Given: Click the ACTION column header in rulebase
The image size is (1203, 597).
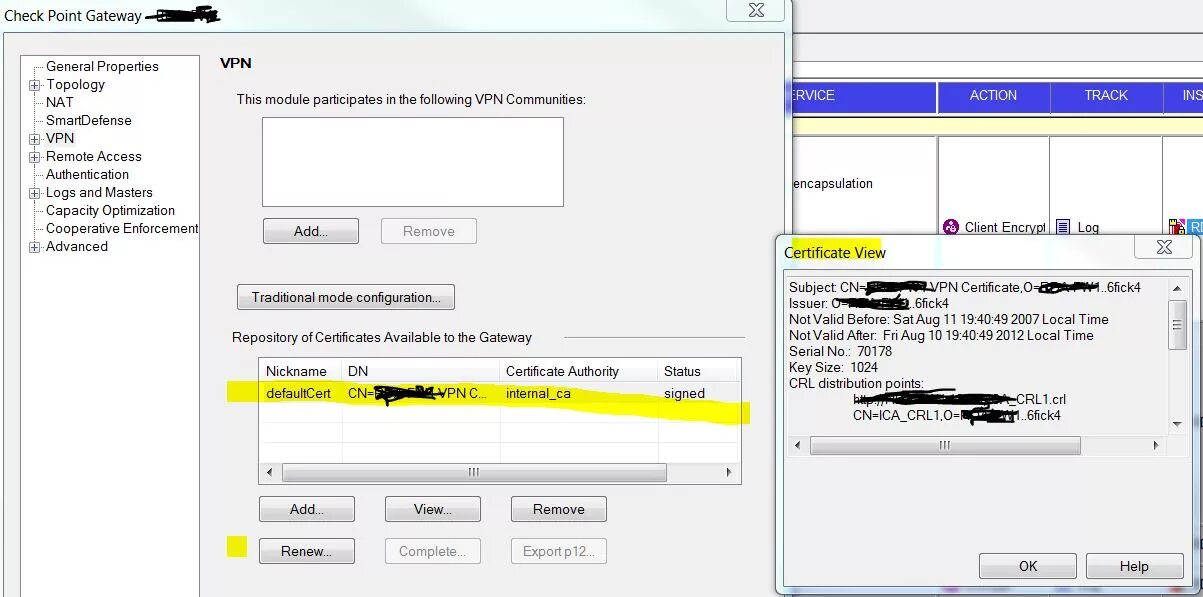Looking at the screenshot, I should pyautogui.click(x=993, y=96).
